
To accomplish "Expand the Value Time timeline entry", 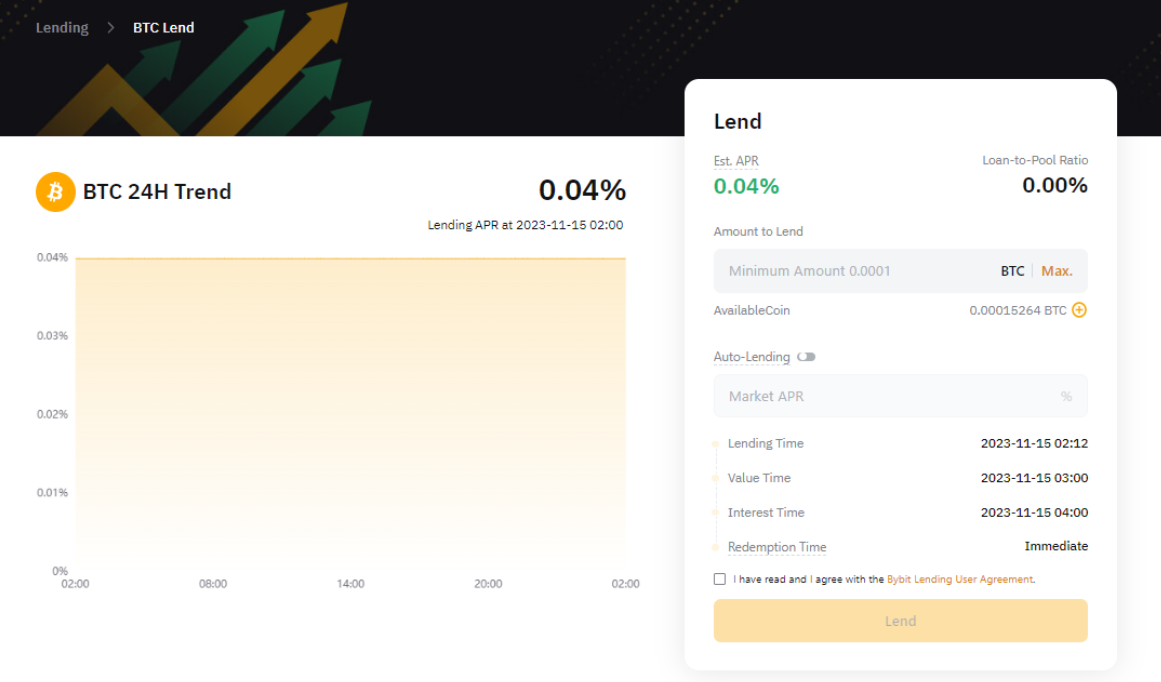I will [x=714, y=478].
